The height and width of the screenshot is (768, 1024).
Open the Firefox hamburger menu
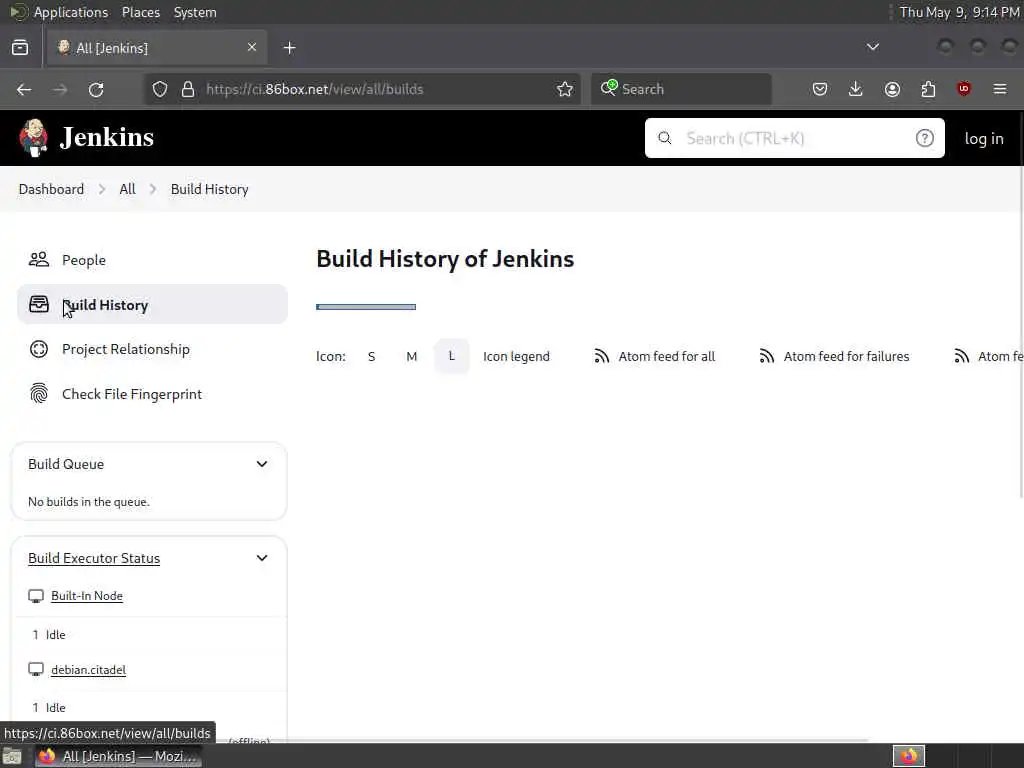tap(1000, 89)
